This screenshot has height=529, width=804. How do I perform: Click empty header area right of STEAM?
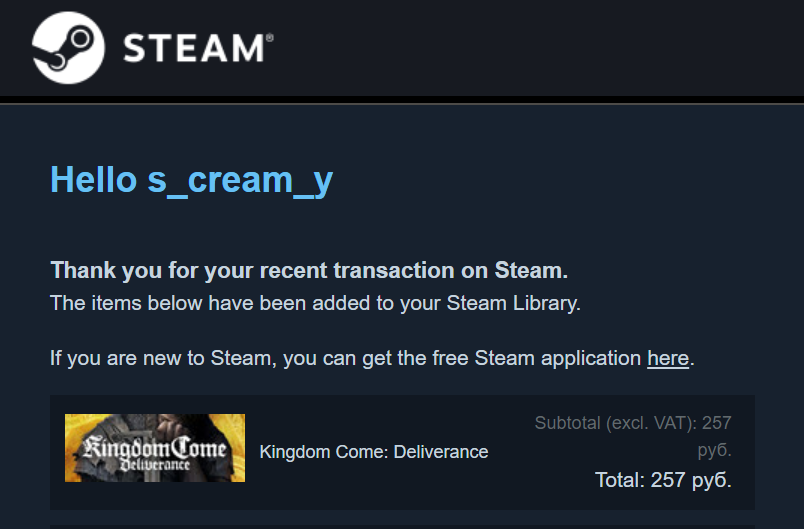coord(540,48)
